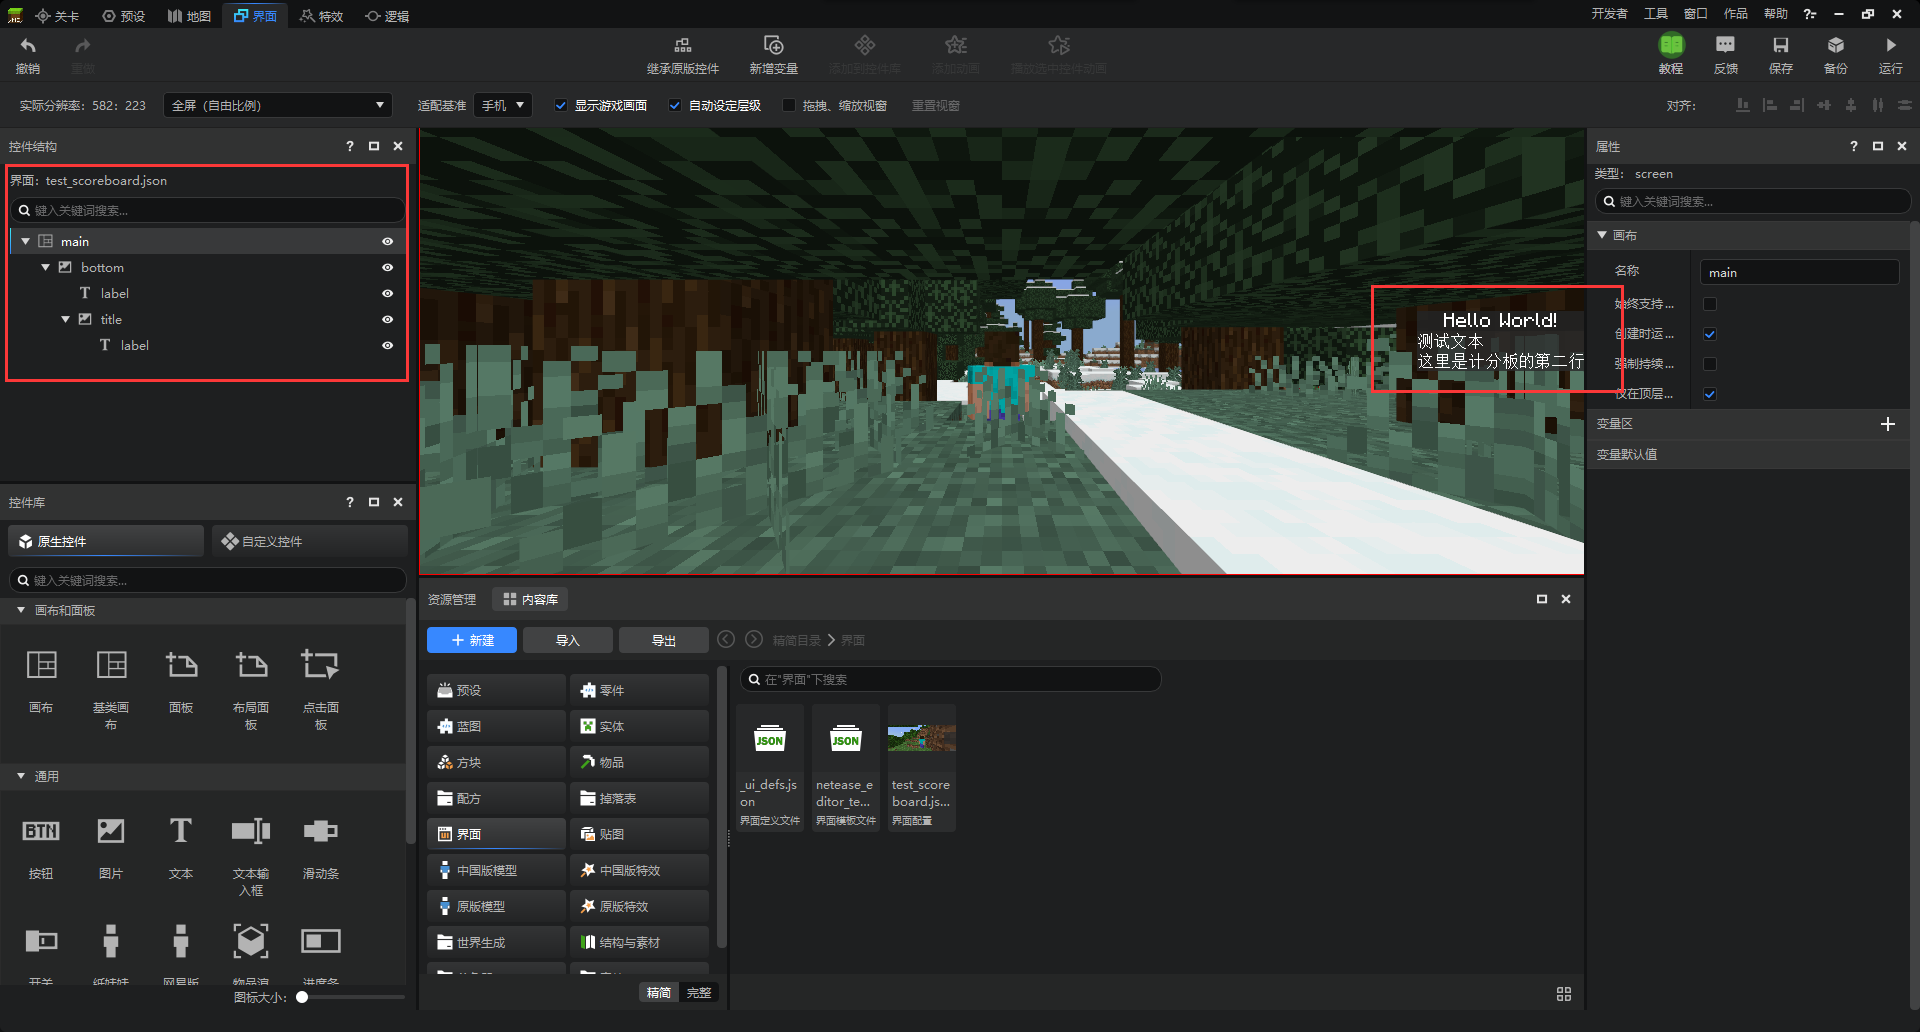The height and width of the screenshot is (1032, 1920).
Task: Switch to 完整 view mode
Action: pos(699,992)
